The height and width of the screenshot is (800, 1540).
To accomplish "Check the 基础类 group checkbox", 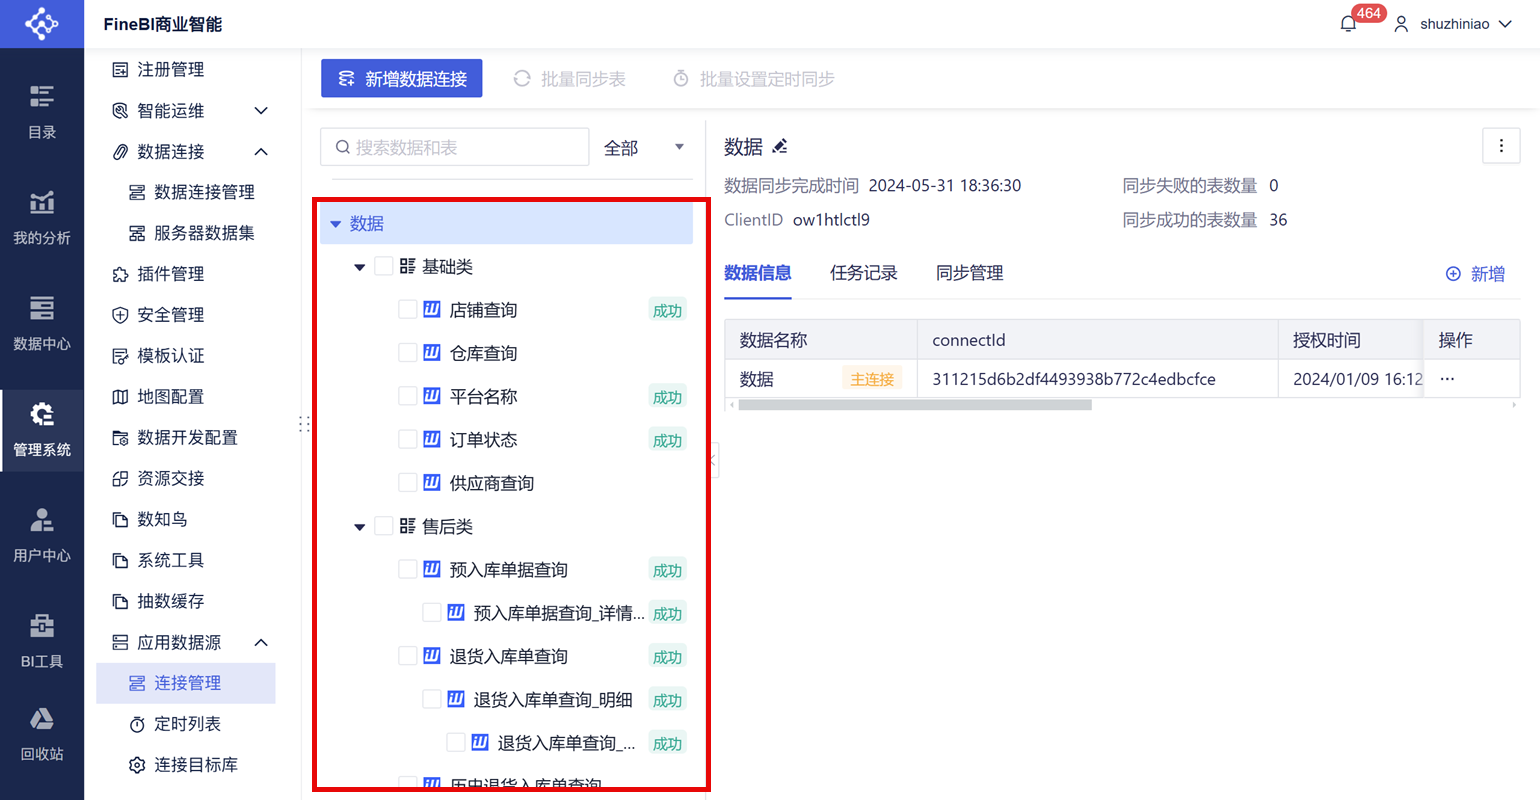I will pos(383,266).
